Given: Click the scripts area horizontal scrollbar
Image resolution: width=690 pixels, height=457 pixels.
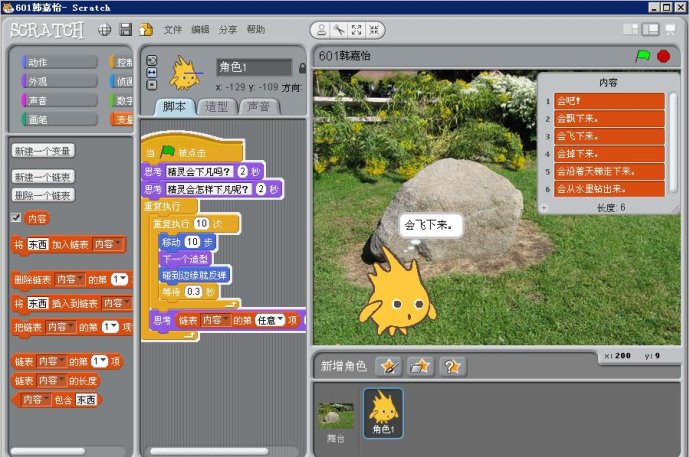Looking at the screenshot, I should [x=209, y=451].
